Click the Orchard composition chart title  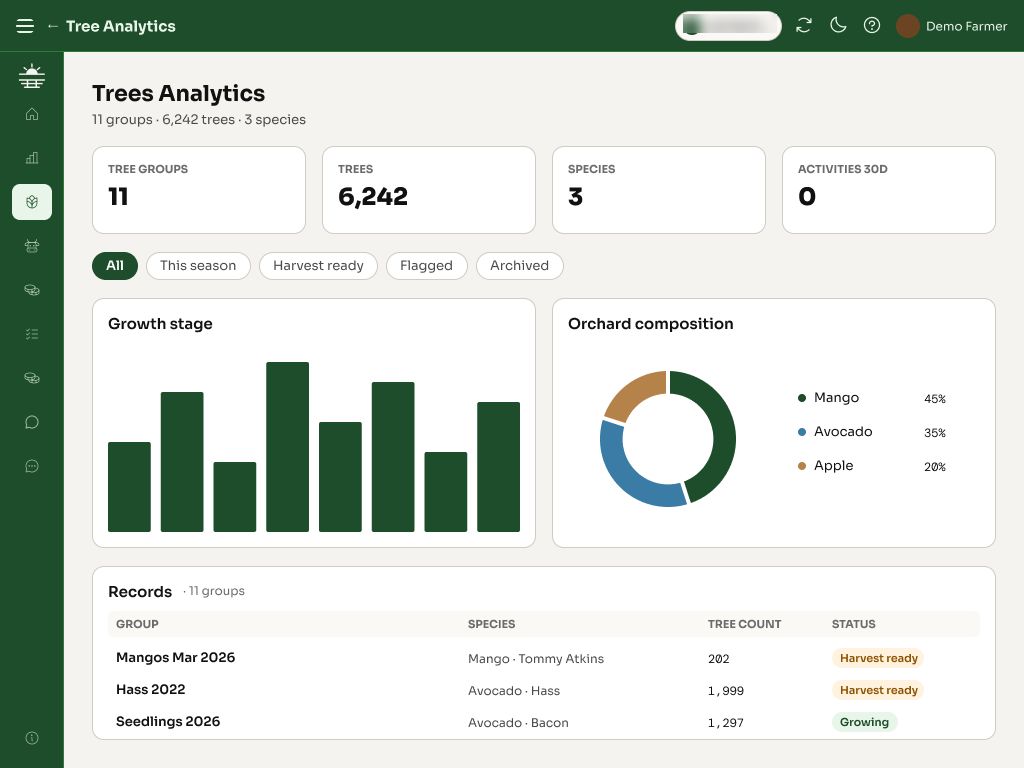click(650, 324)
